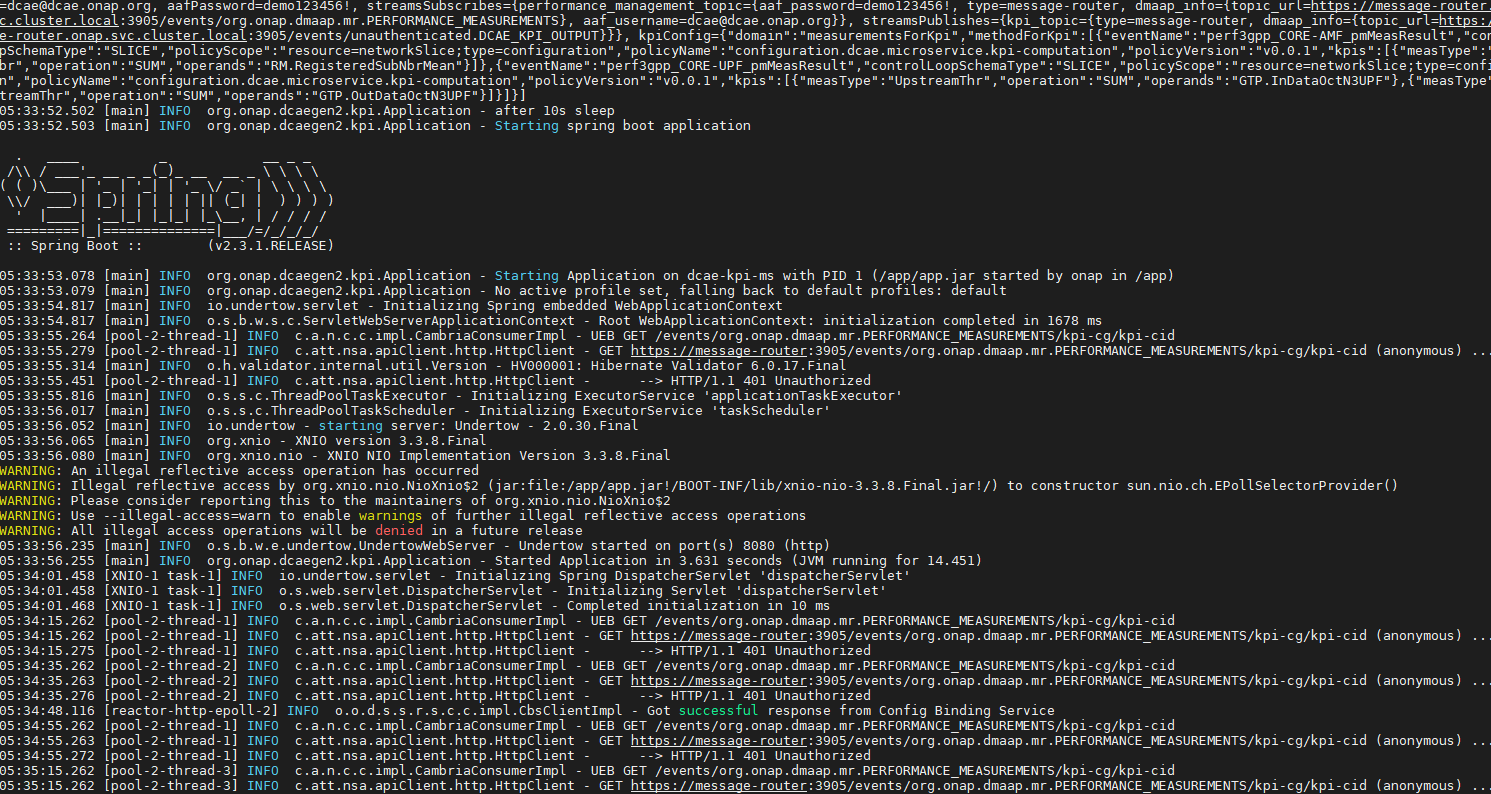Select the 05:34:35.262 UEB GET log line
This screenshot has width=1491, height=794.
587,666
